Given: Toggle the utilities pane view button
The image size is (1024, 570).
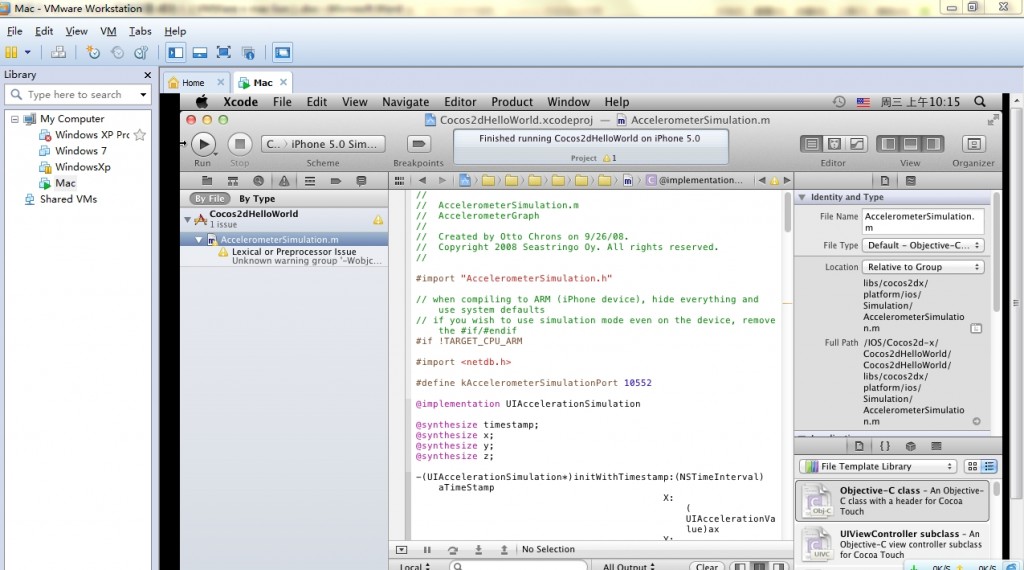Looking at the screenshot, I should click(x=933, y=144).
